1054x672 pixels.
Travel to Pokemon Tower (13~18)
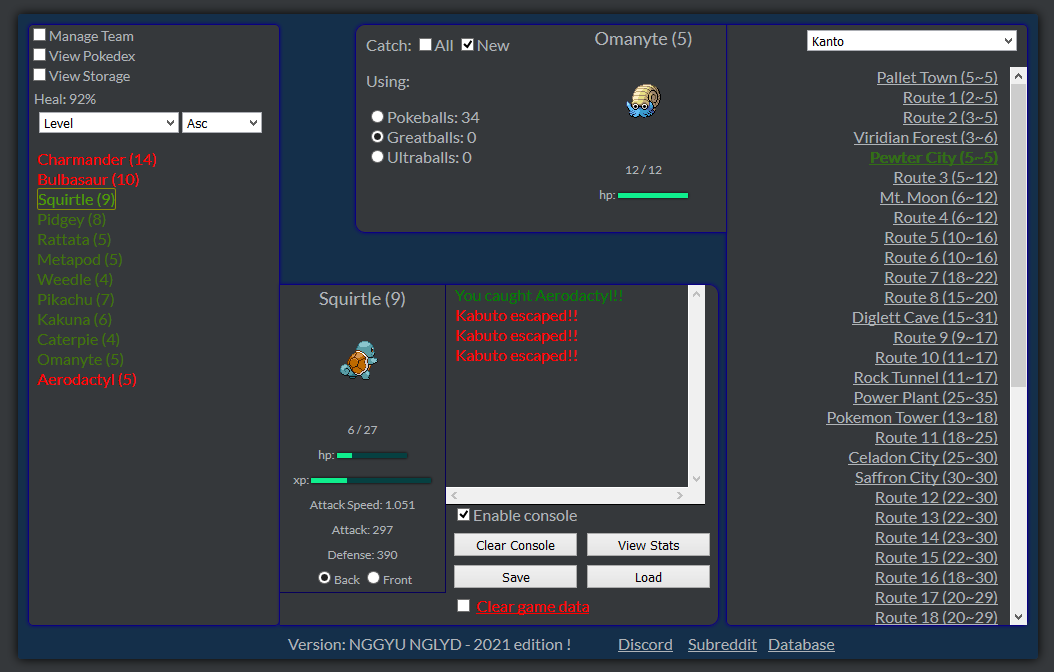pos(912,417)
